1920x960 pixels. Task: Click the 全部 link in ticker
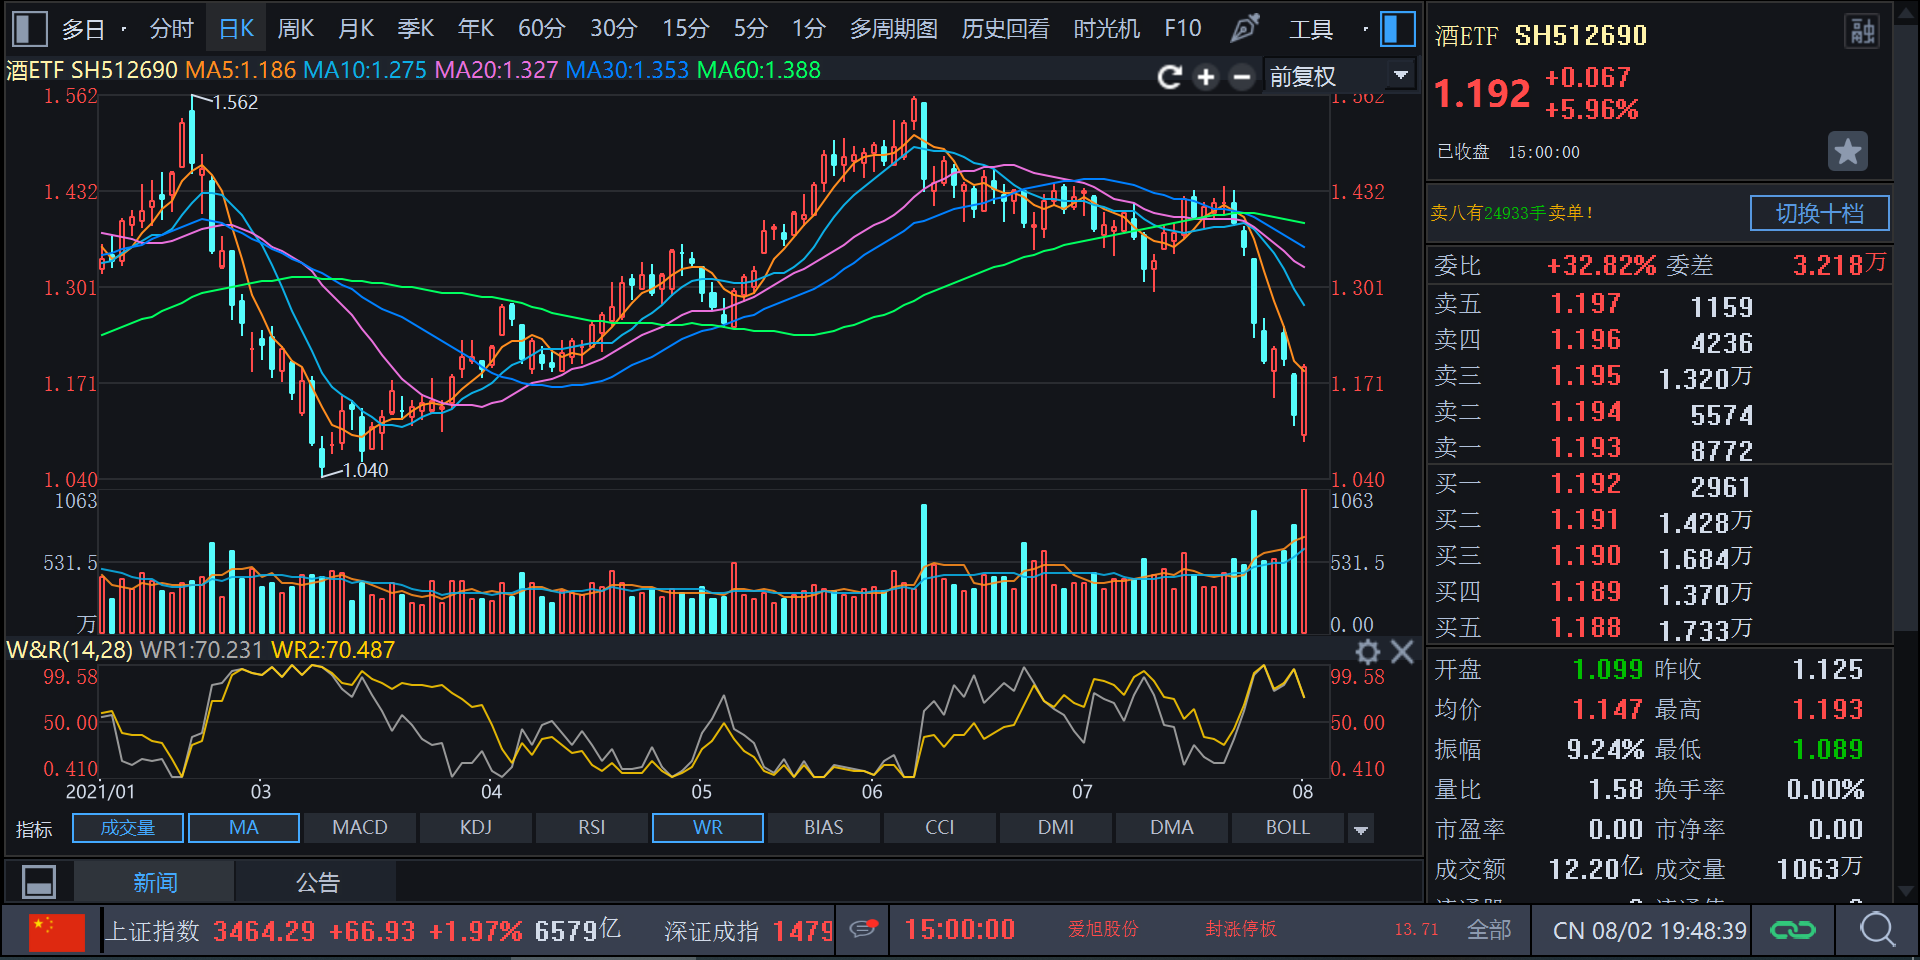(1488, 930)
